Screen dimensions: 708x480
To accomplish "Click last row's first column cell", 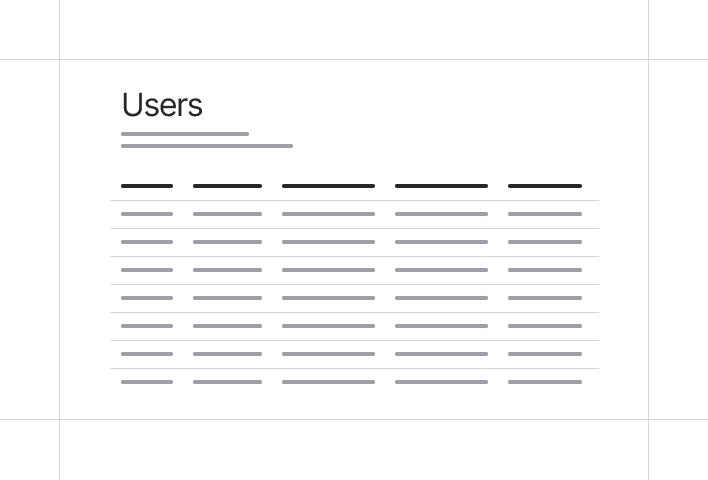I will 147,382.
